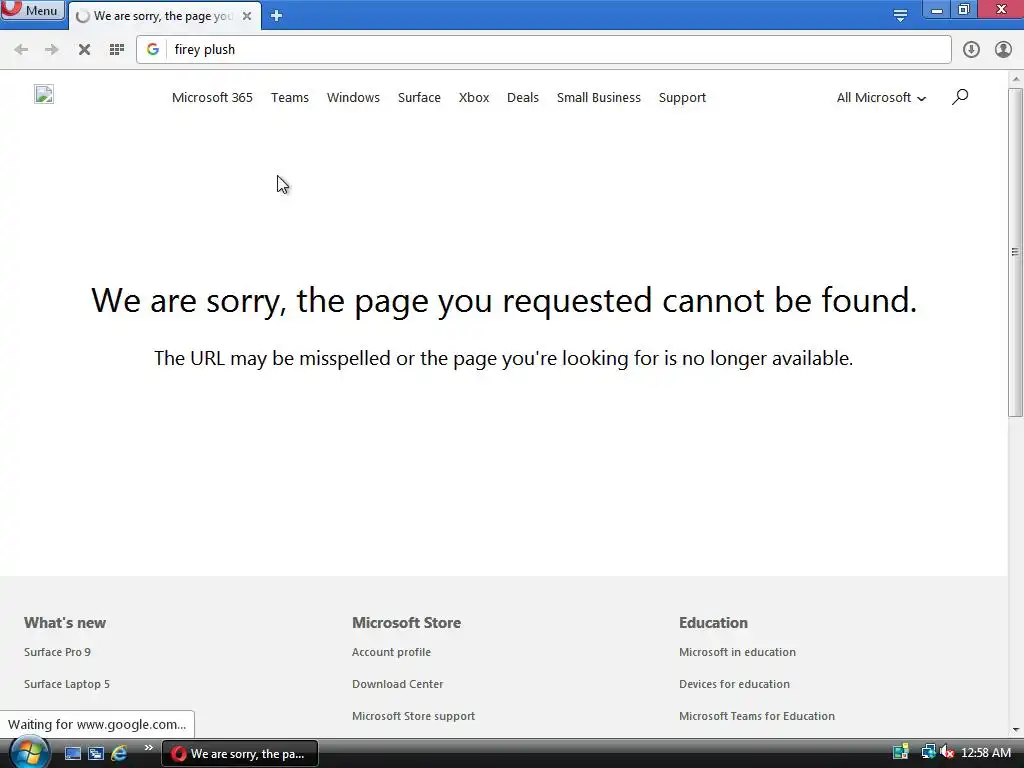
Task: Click the tab menu stacked lines icon
Action: [x=900, y=15]
